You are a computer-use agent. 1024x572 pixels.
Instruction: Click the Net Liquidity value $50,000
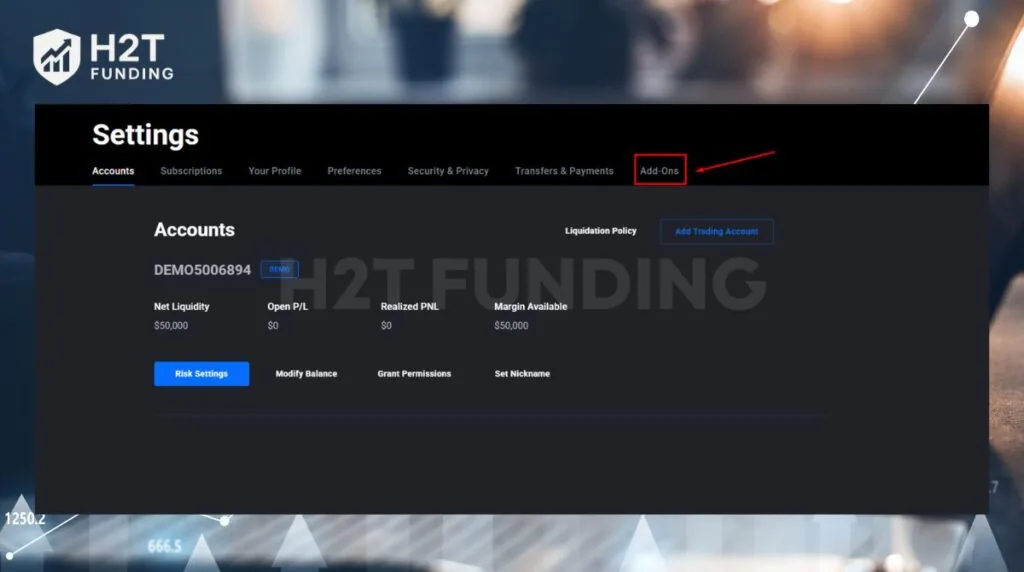pyautogui.click(x=171, y=325)
